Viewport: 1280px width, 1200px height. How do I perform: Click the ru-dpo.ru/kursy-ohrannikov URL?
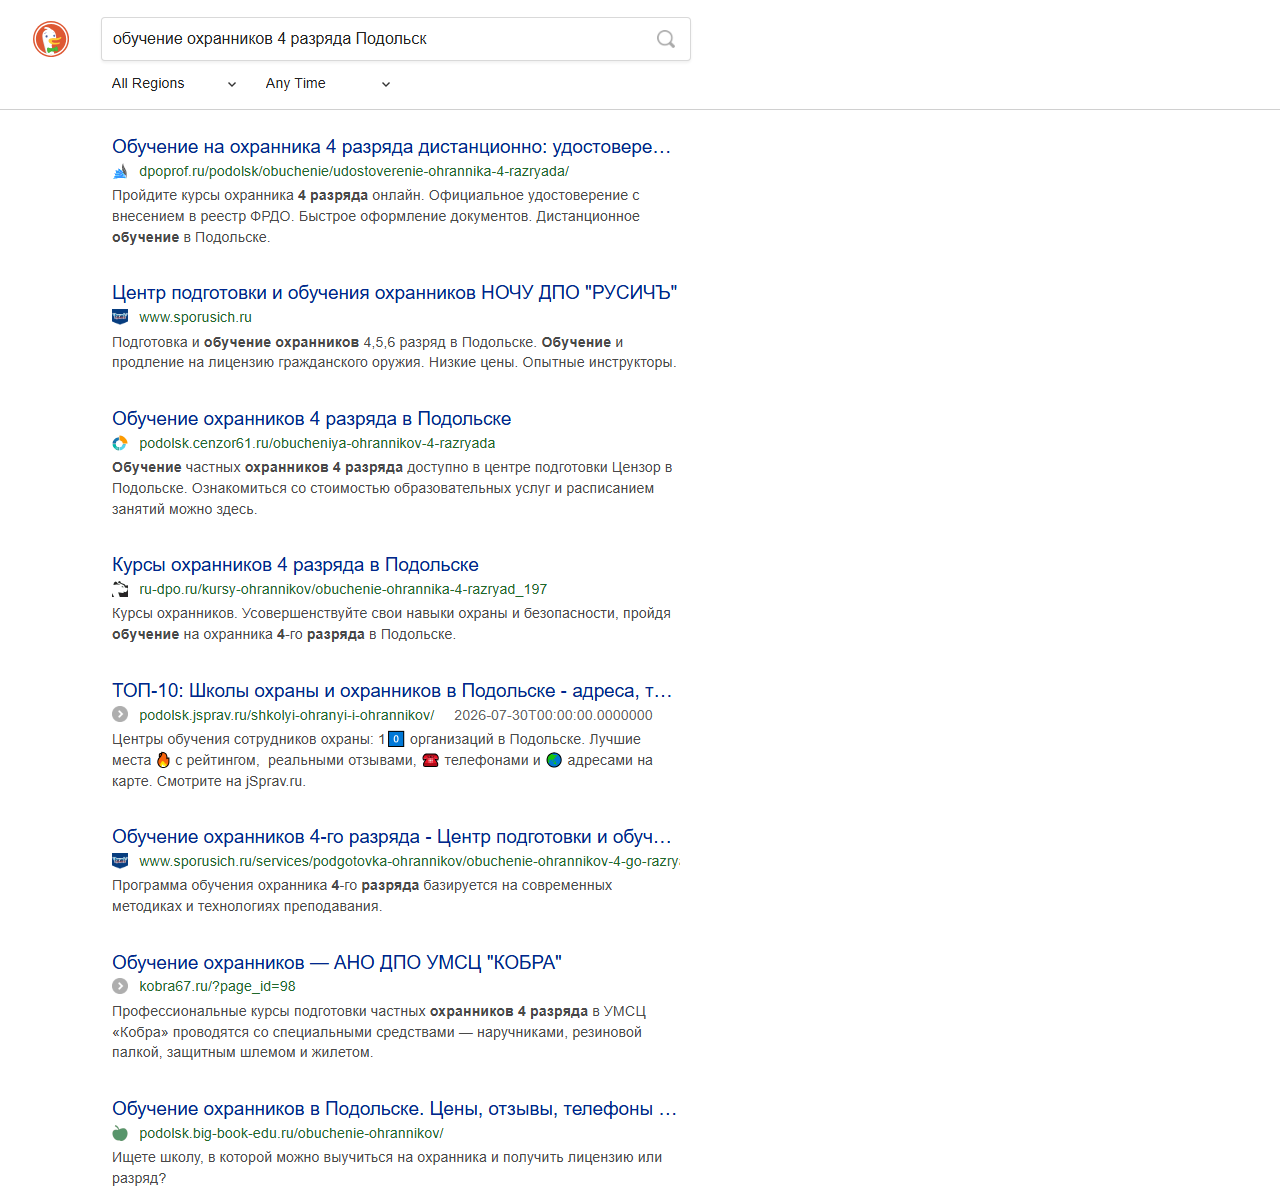[343, 589]
